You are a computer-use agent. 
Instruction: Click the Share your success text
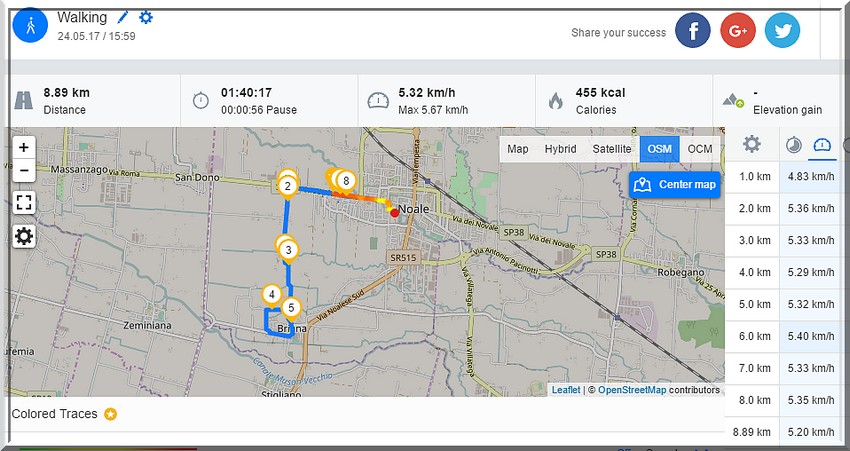pos(619,33)
